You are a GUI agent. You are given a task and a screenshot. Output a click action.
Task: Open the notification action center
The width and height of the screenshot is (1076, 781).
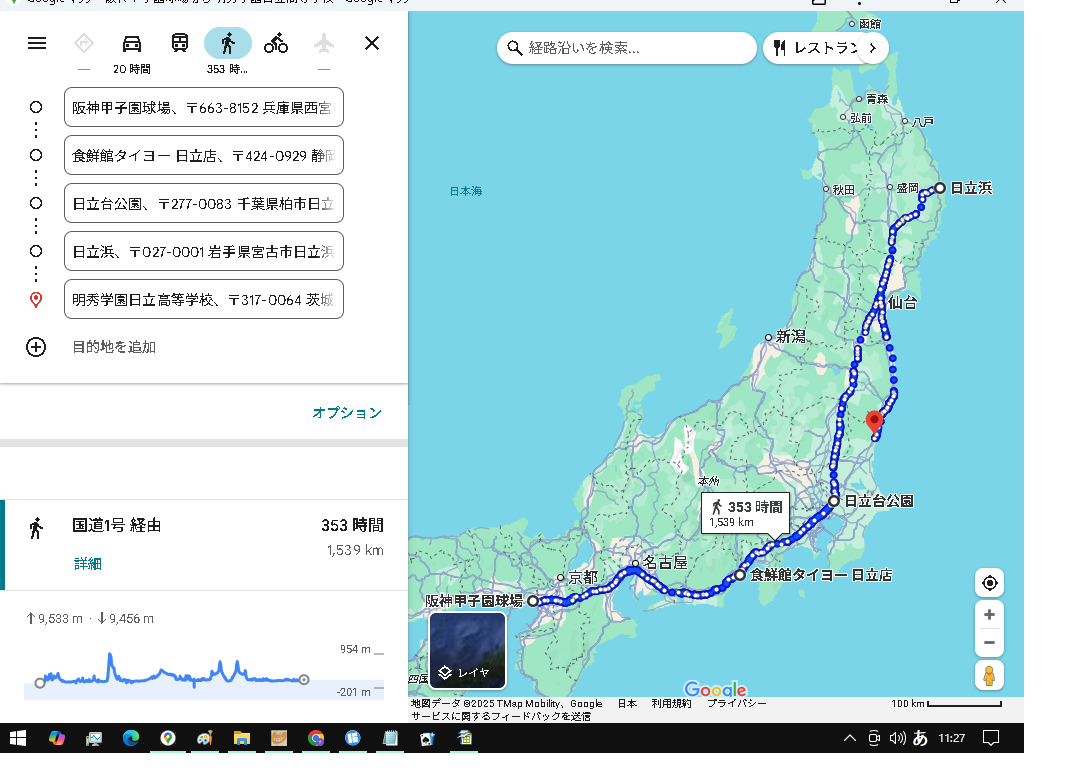point(990,738)
